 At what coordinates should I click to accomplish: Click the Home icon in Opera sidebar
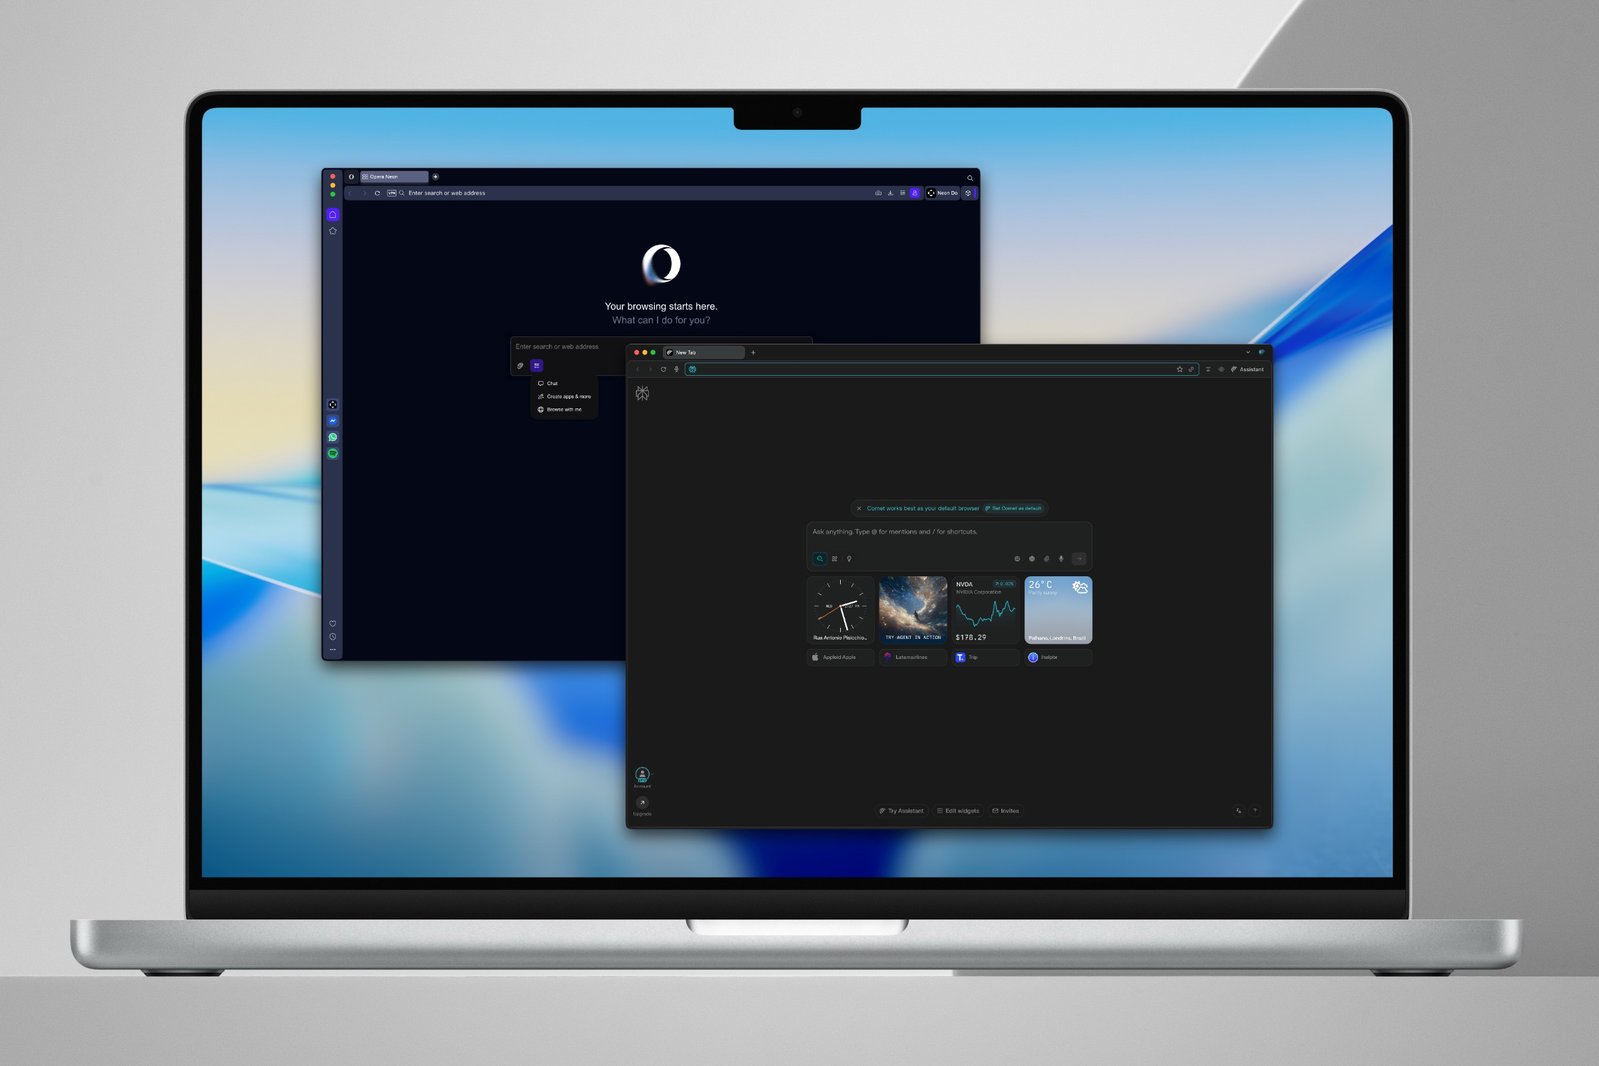coord(333,215)
